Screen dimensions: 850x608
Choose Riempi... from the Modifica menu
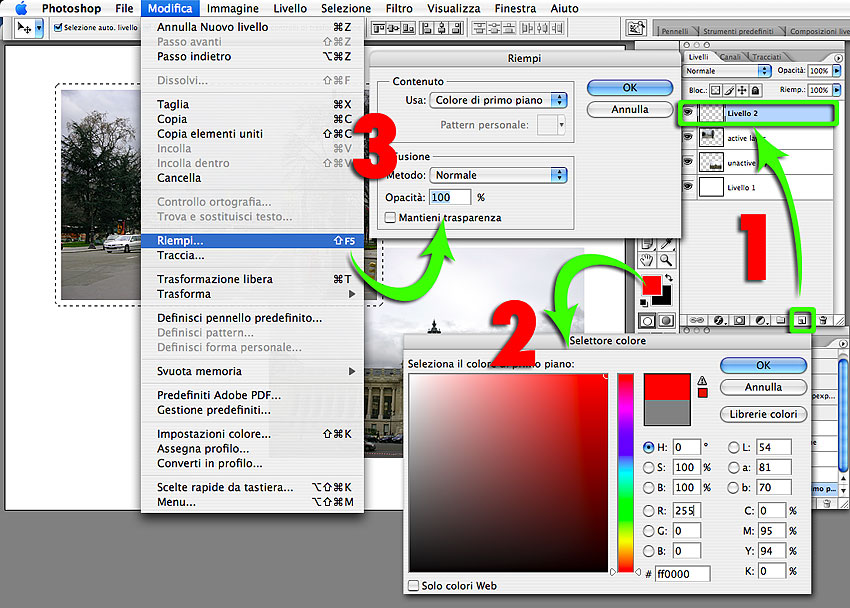pos(253,241)
